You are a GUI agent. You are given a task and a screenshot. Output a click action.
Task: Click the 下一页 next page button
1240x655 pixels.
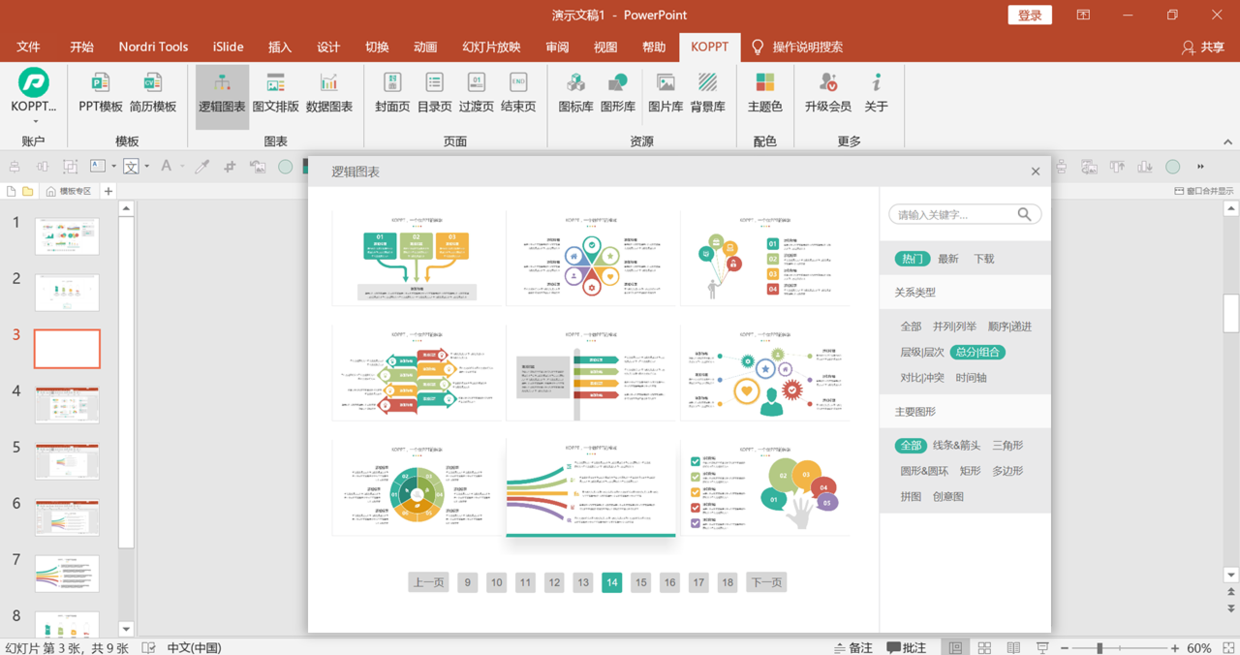[766, 582]
